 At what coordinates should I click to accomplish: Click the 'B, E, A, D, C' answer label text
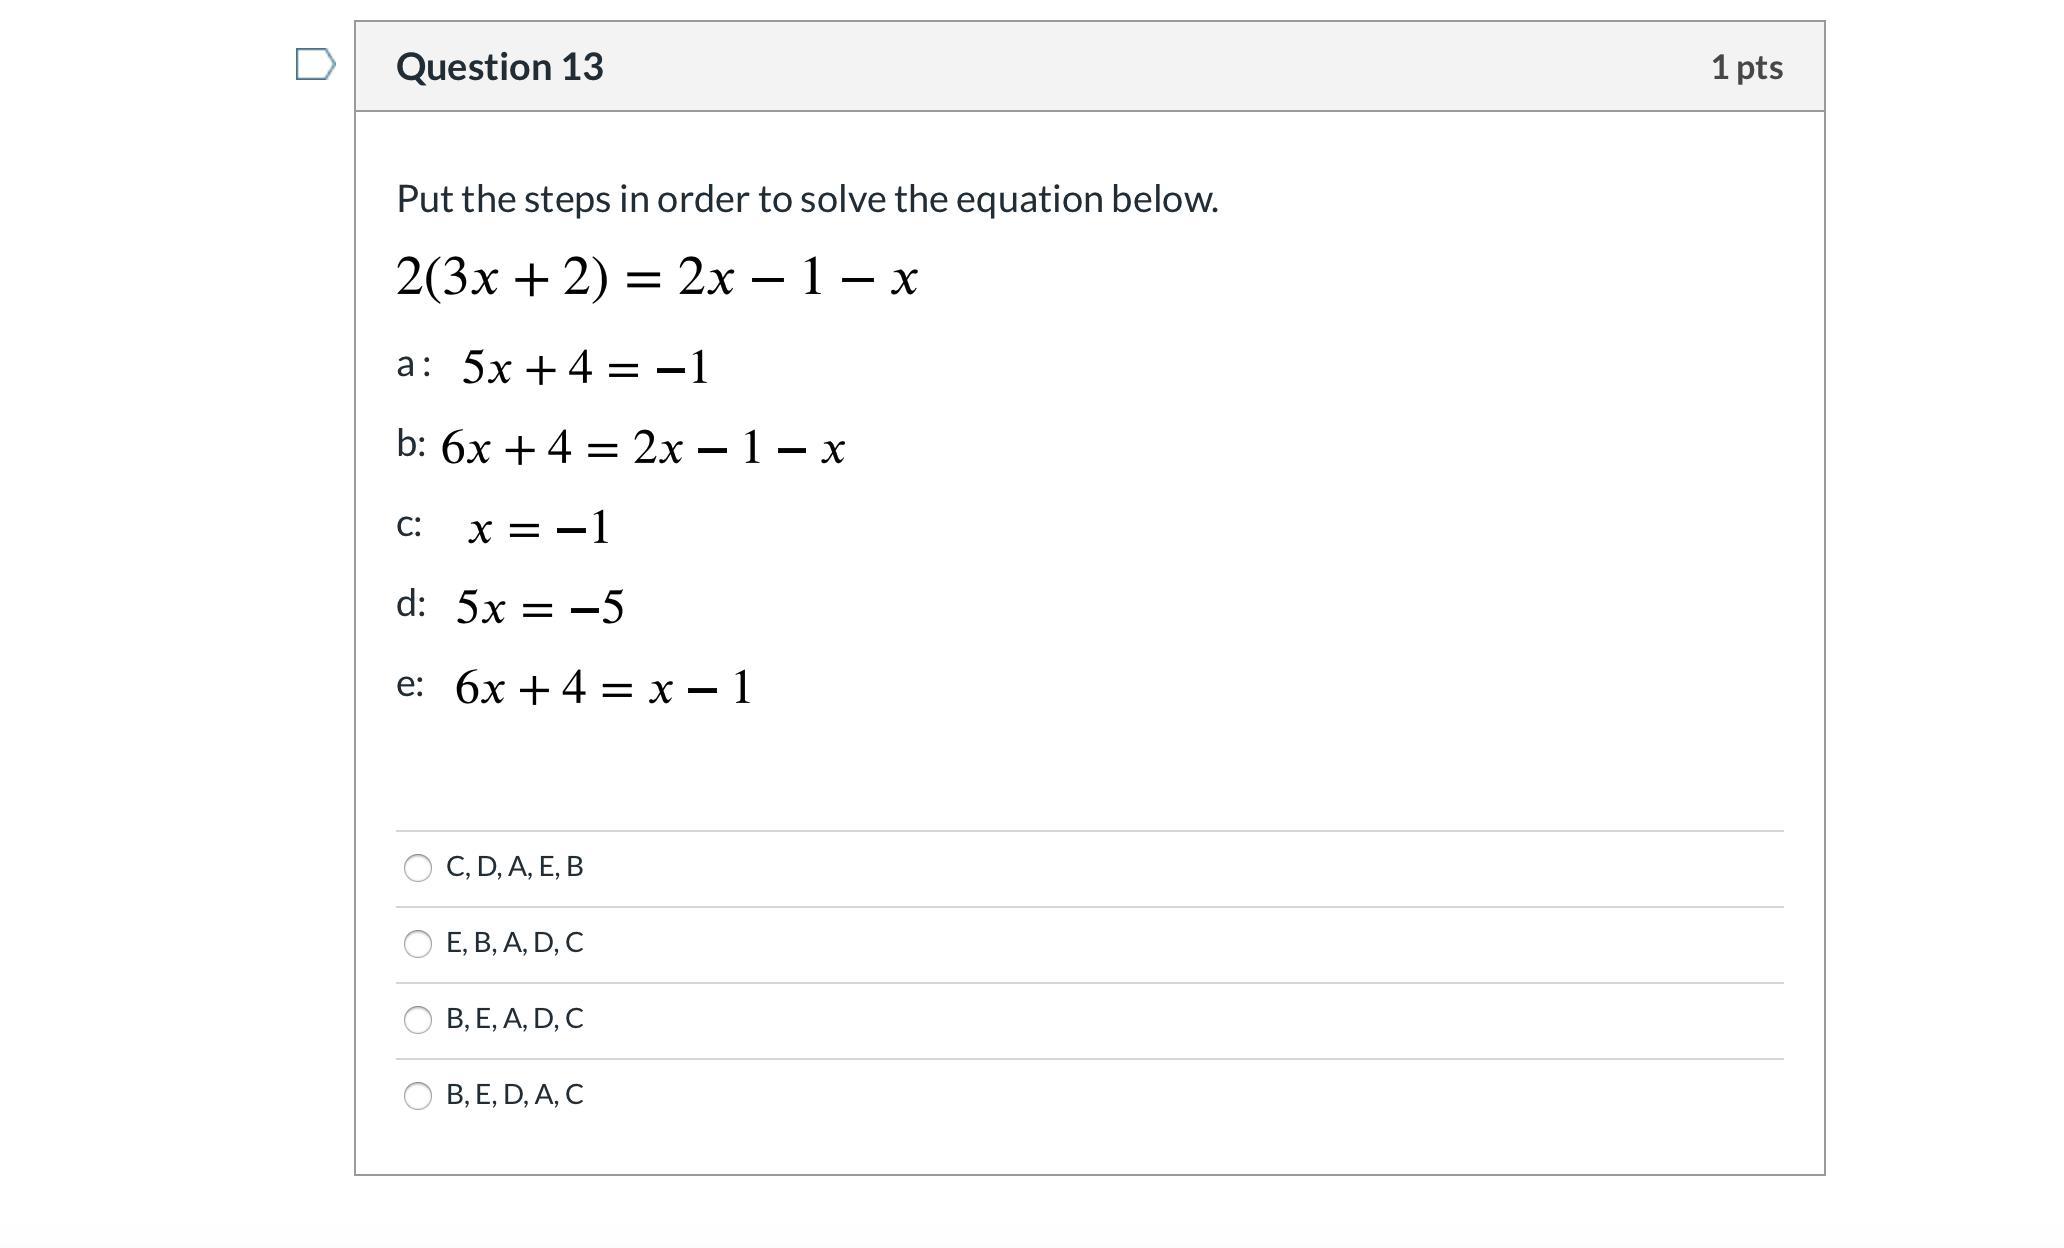tap(514, 1018)
